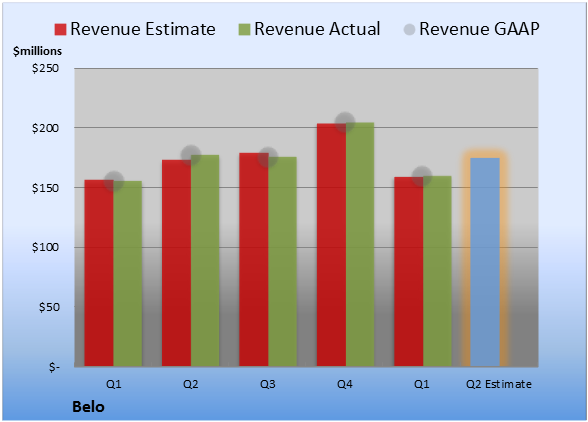Click the green Revenue Actual legend swatch
Screen dimensions: 588x422
(x=244, y=30)
